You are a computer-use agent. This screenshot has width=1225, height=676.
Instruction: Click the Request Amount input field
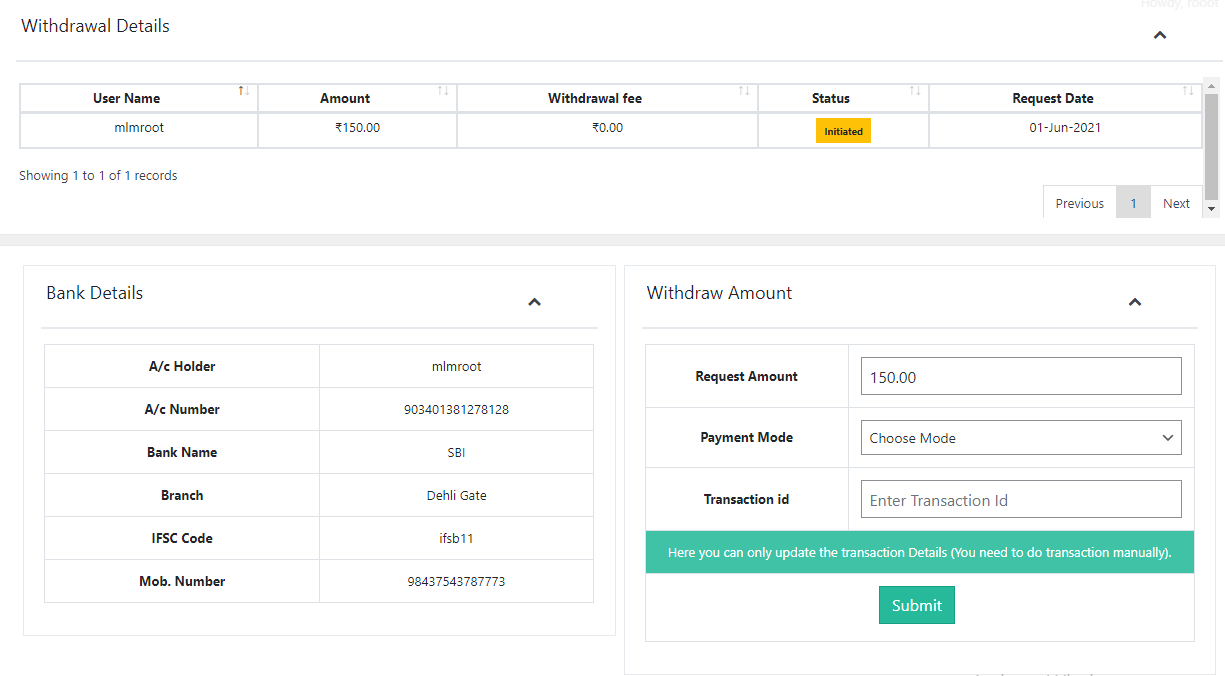(1020, 377)
